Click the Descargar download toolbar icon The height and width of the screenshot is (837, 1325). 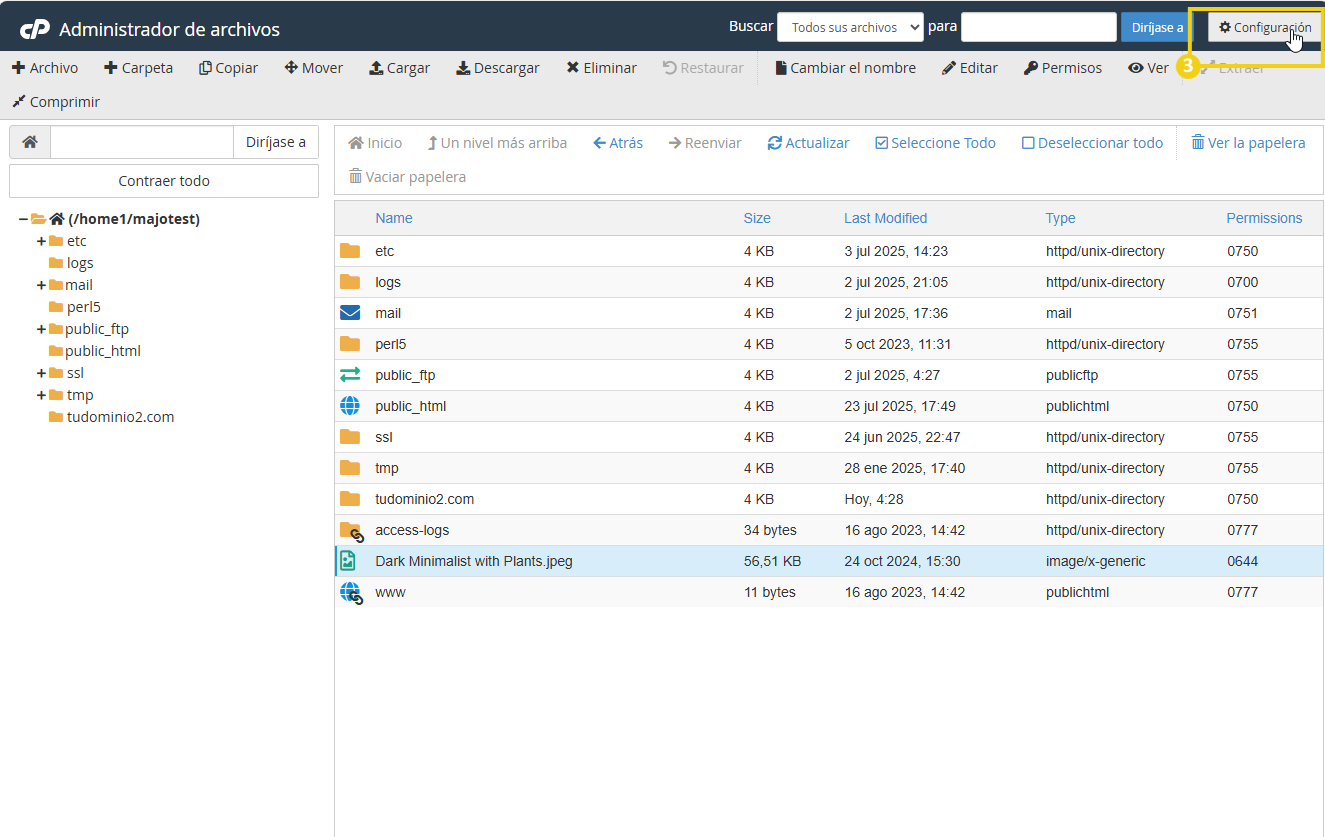[x=463, y=68]
